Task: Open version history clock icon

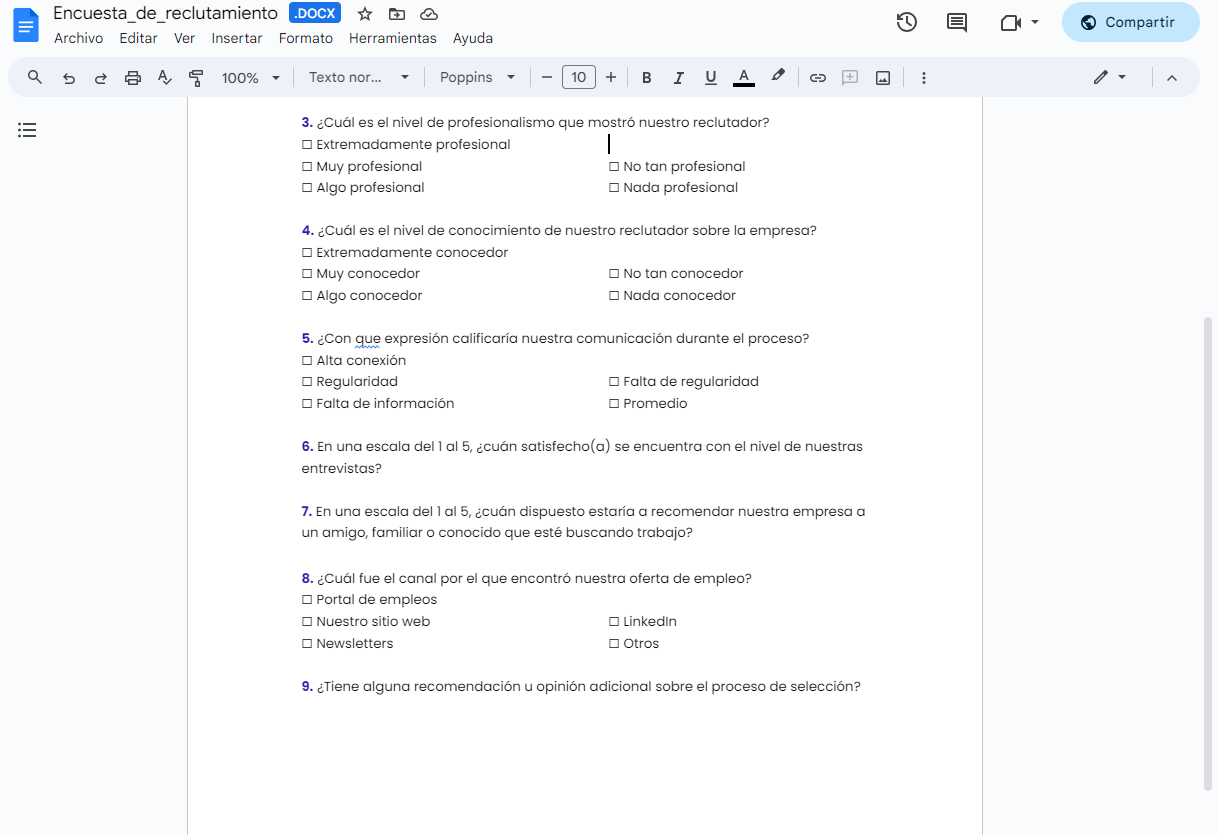Action: (907, 22)
